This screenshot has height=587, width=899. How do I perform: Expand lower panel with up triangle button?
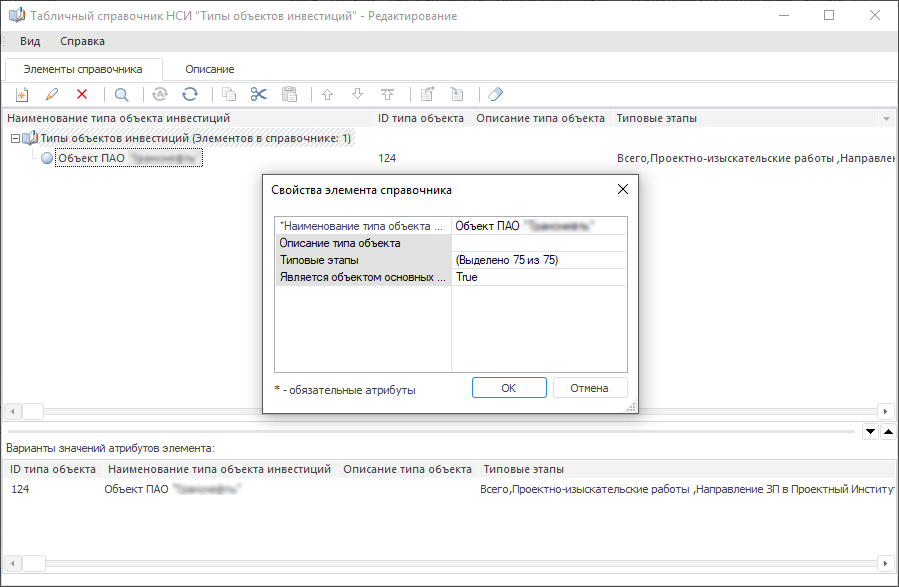tap(888, 432)
